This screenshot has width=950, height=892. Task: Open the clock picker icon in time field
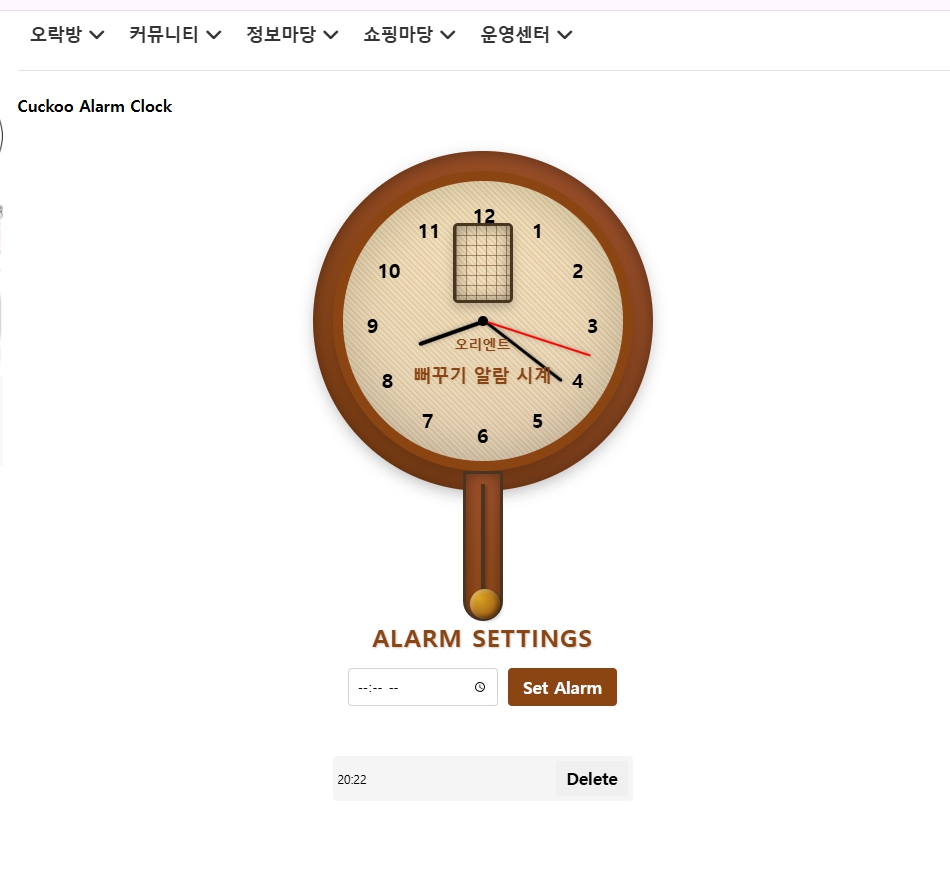tap(480, 687)
